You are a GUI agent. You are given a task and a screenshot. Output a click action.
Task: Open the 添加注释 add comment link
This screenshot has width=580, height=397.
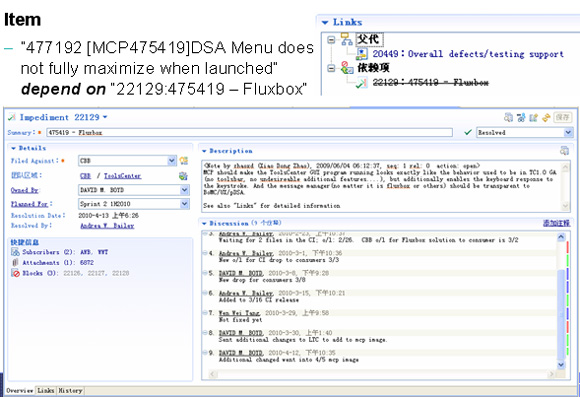click(x=556, y=223)
